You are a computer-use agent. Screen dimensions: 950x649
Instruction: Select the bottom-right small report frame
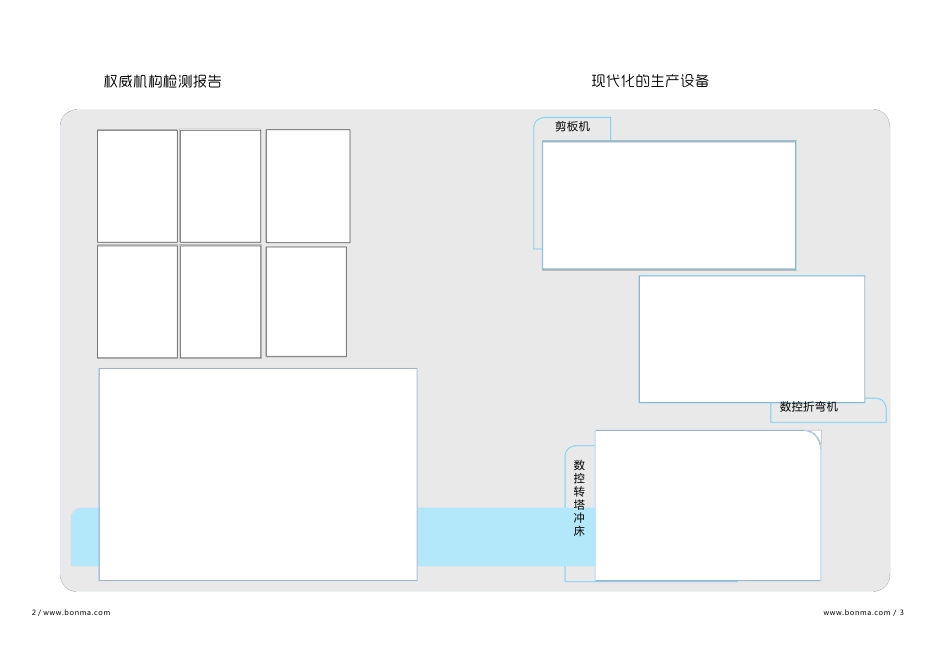(x=306, y=301)
